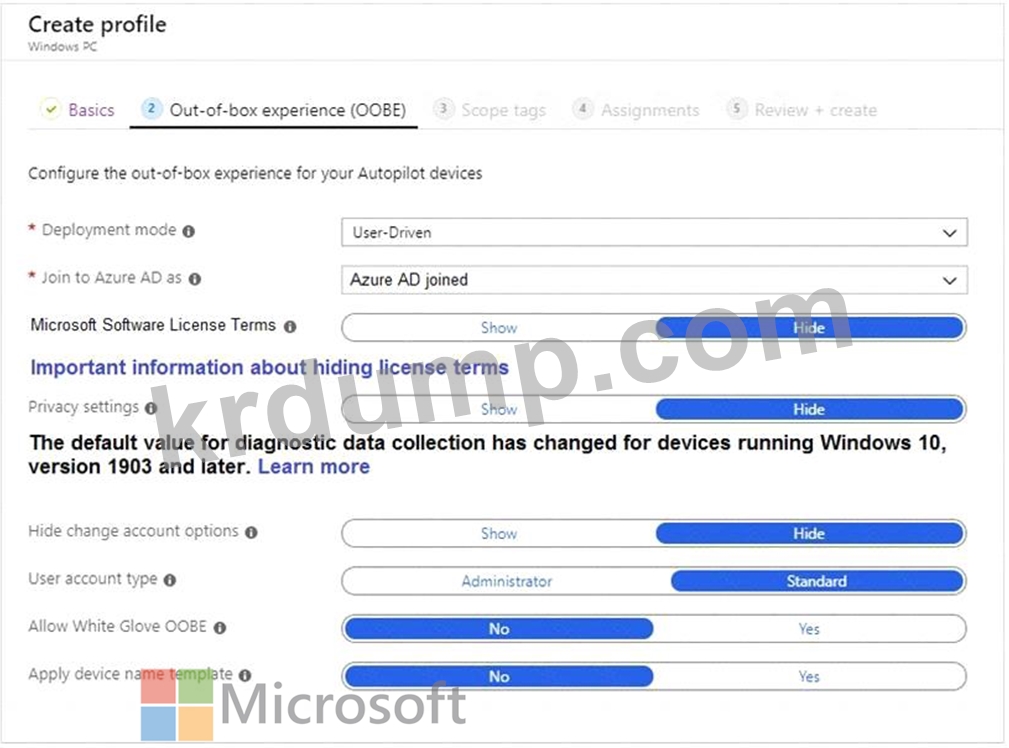This screenshot has width=1009, height=748.
Task: Click the diagnostic data collection notice text
Action: point(488,454)
